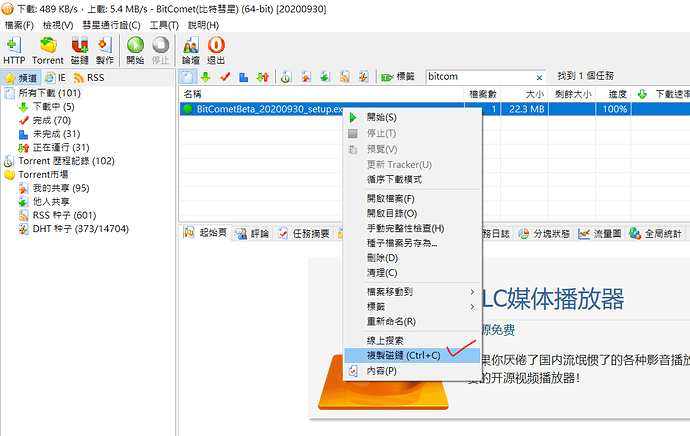The image size is (690, 436).
Task: Open the 彗星通行證(C) menu
Action: click(111, 25)
